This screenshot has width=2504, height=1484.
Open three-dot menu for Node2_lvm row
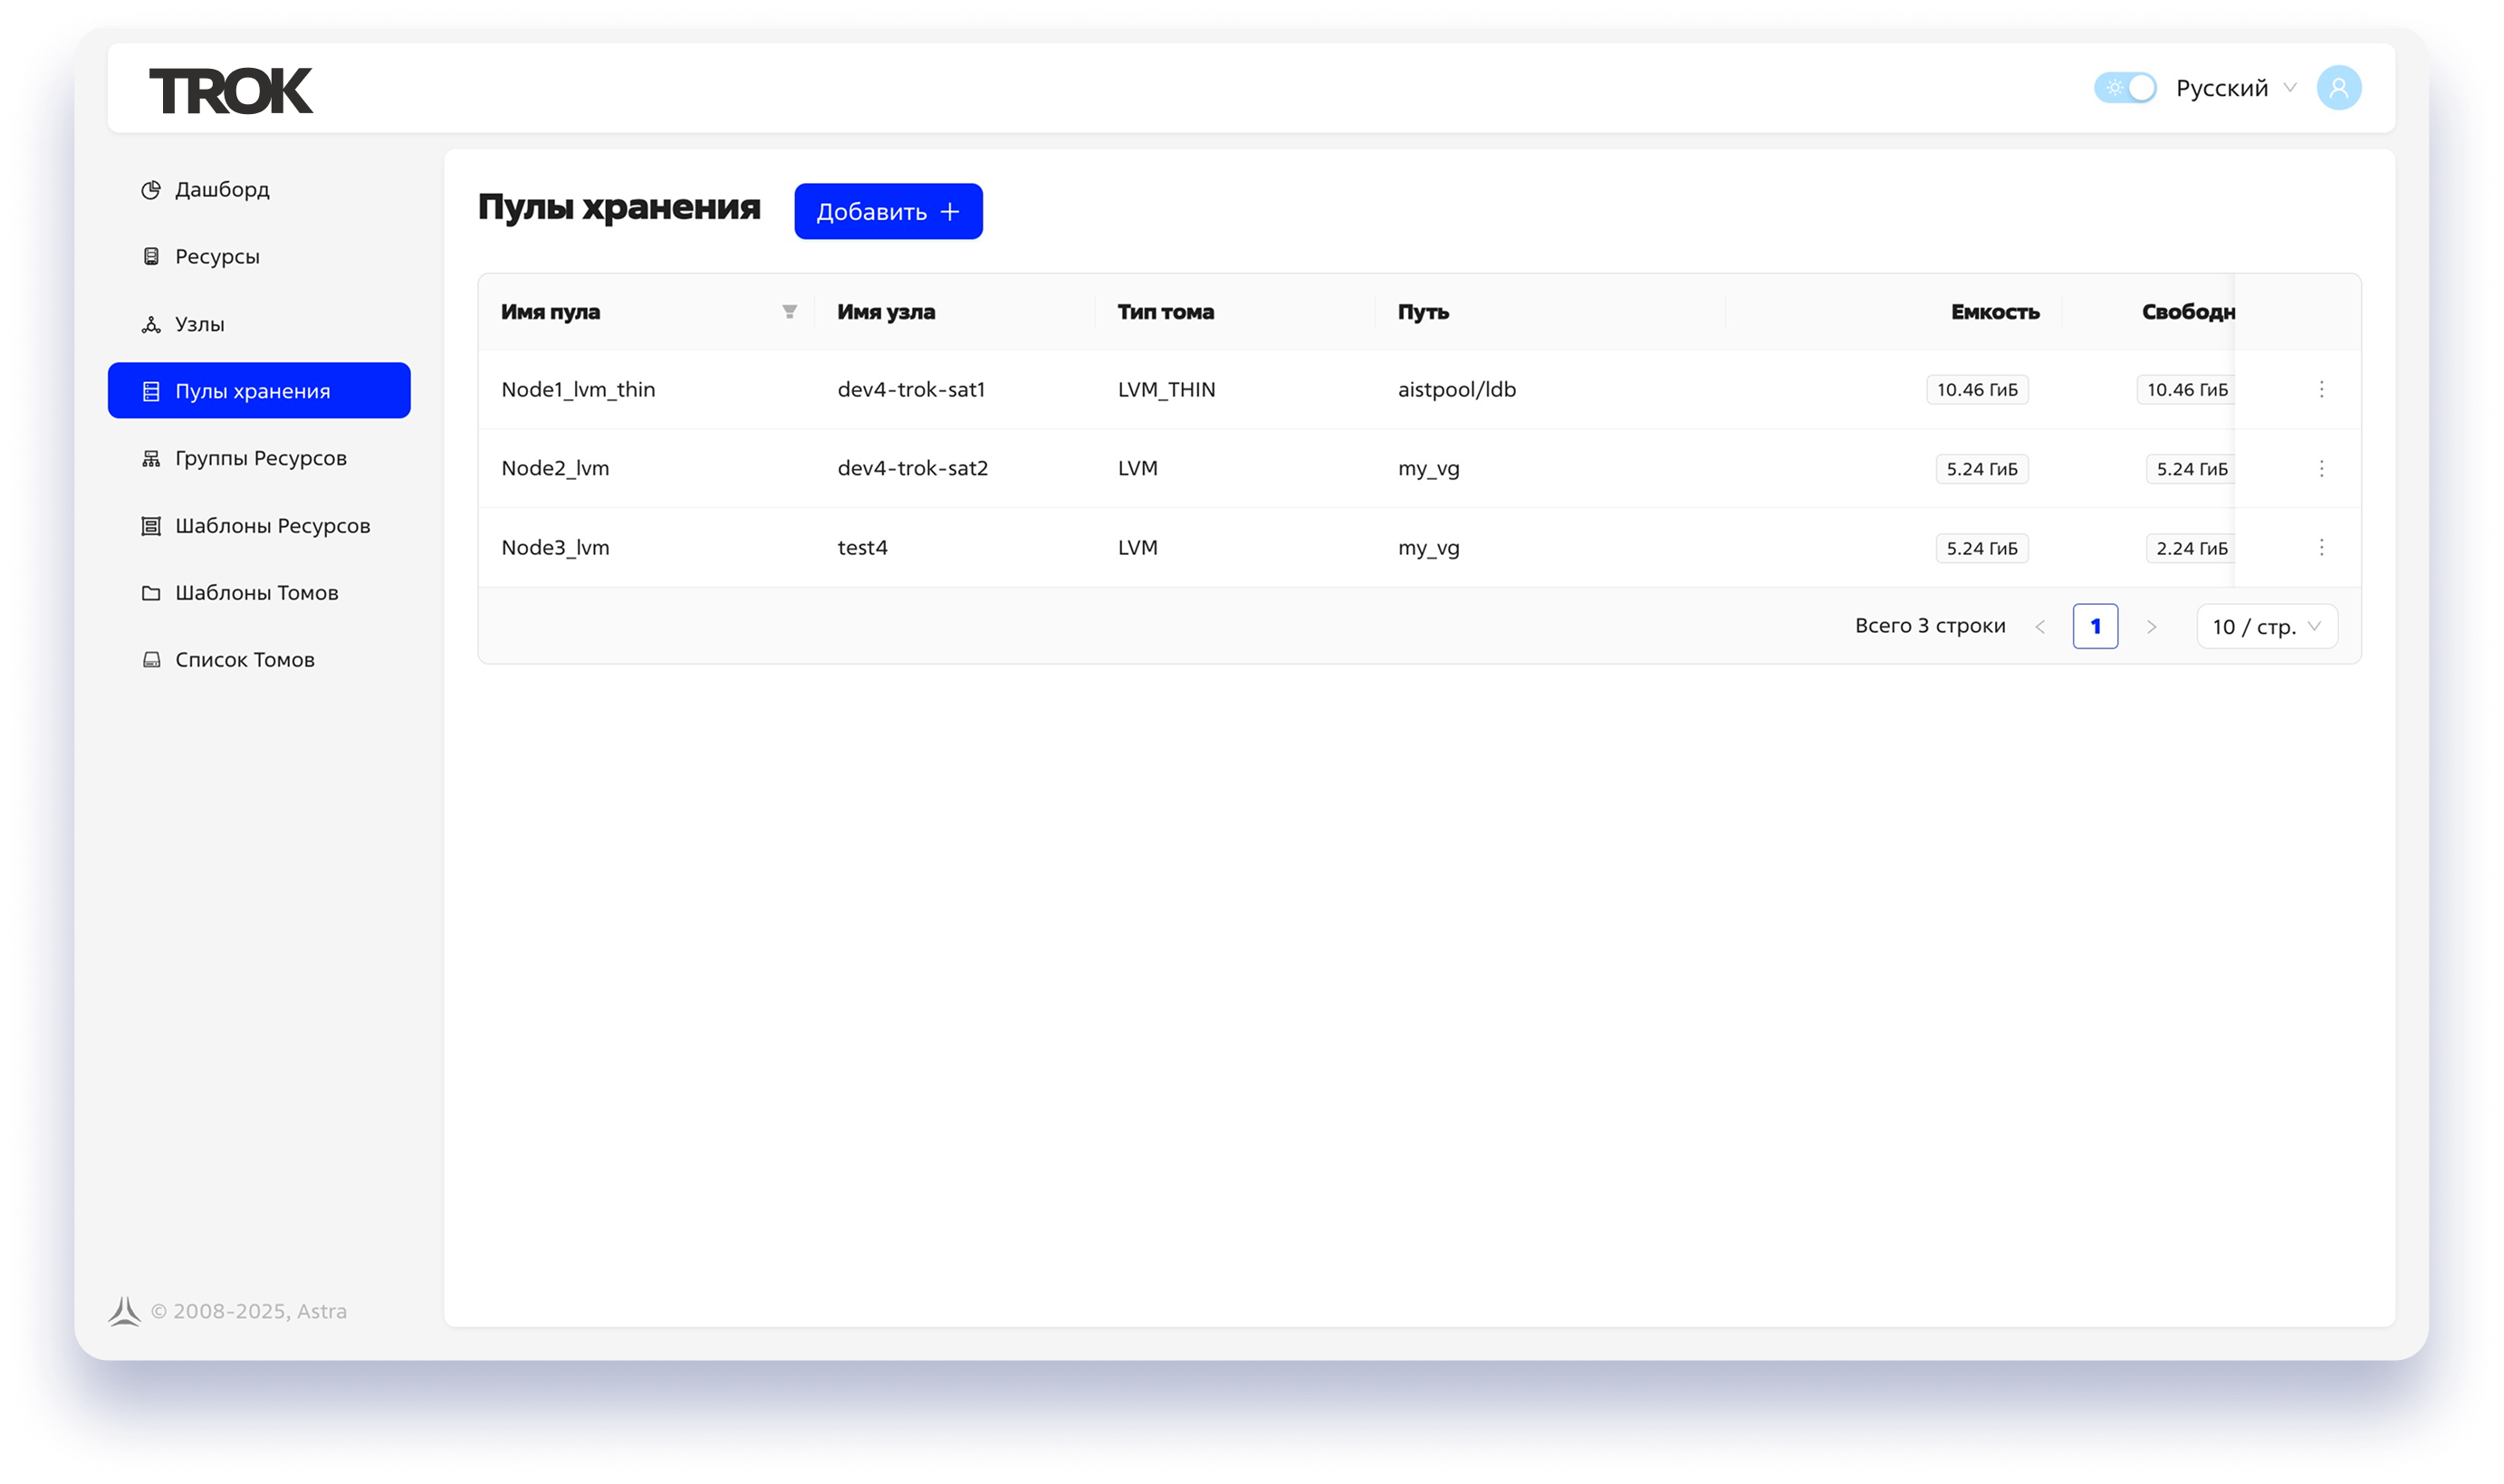2321,468
